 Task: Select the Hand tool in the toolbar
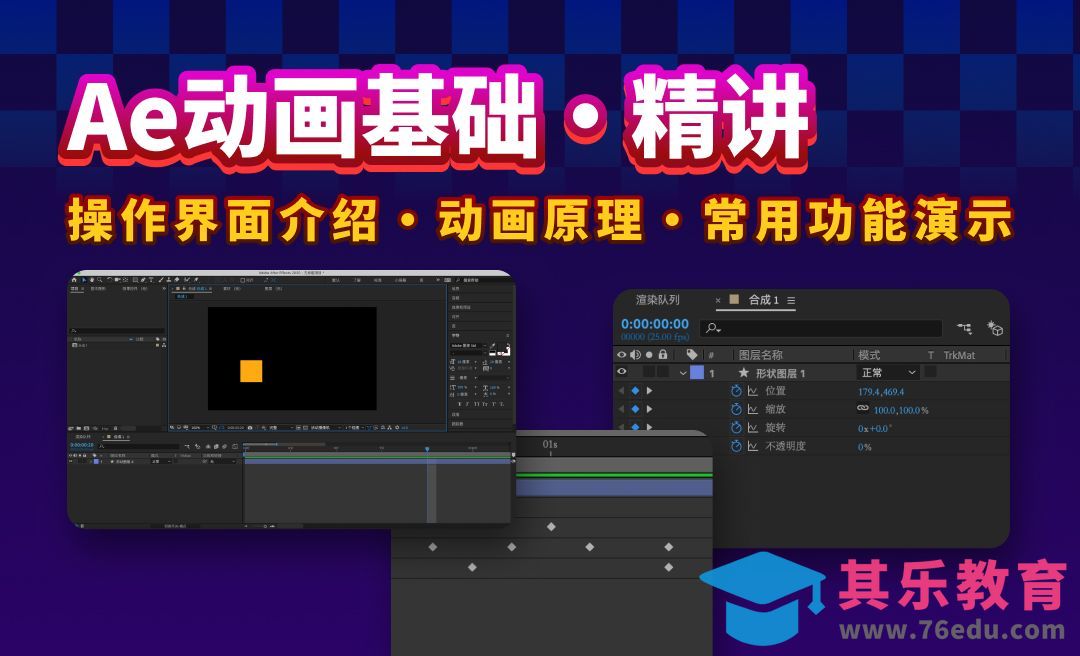(92, 280)
